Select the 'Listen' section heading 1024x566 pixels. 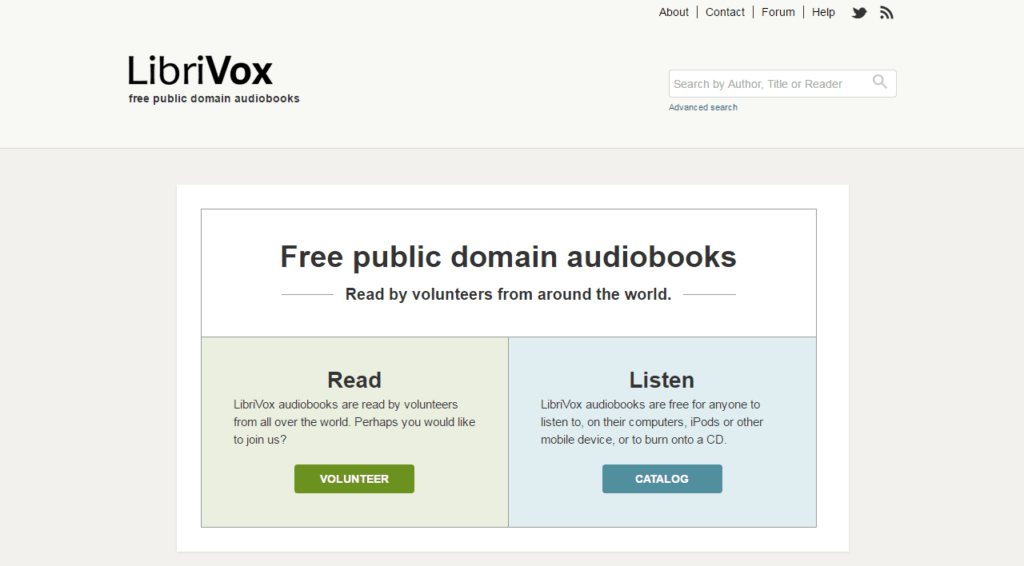(662, 380)
